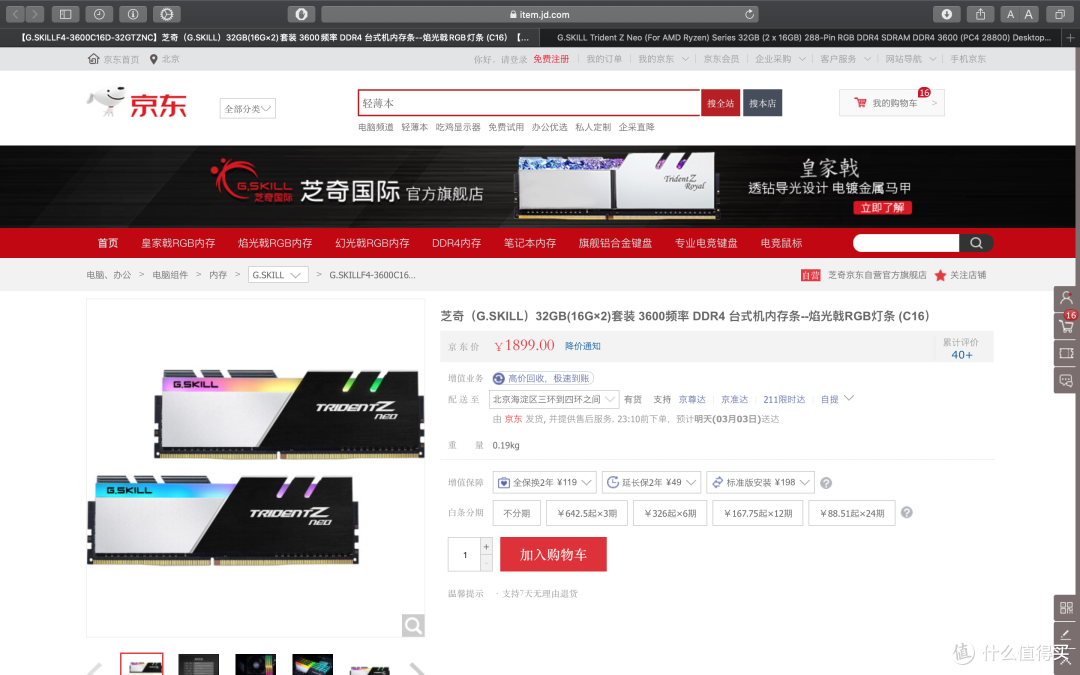Open Safari downloads icon
Screen dimensions: 1080x675
(946, 14)
